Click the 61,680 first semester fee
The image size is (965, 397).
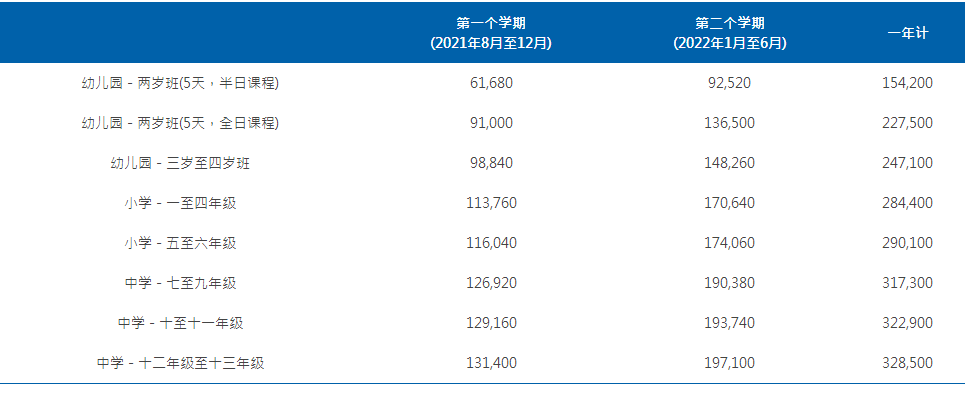tap(491, 83)
